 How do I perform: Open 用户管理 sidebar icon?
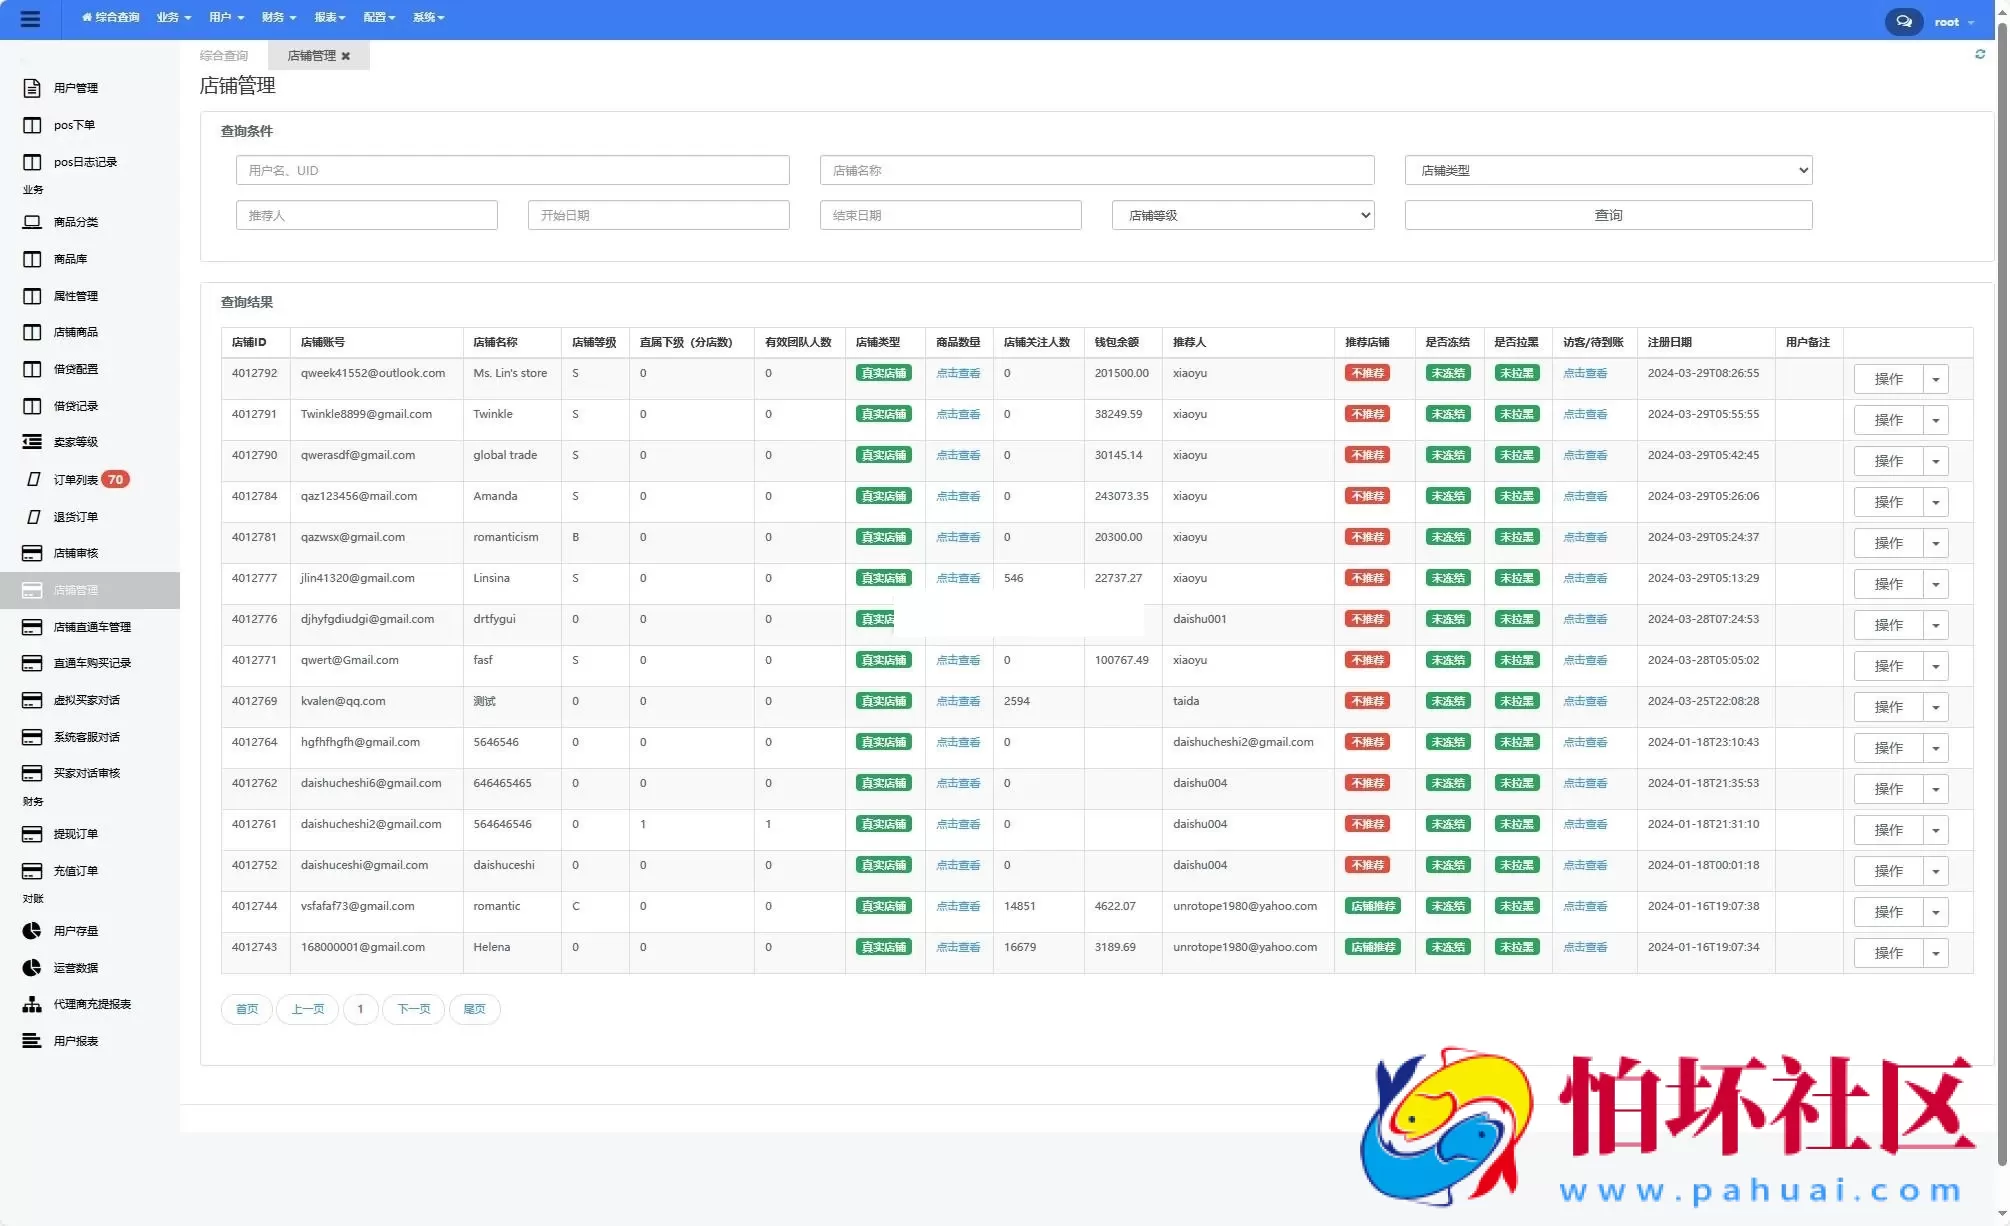(32, 88)
